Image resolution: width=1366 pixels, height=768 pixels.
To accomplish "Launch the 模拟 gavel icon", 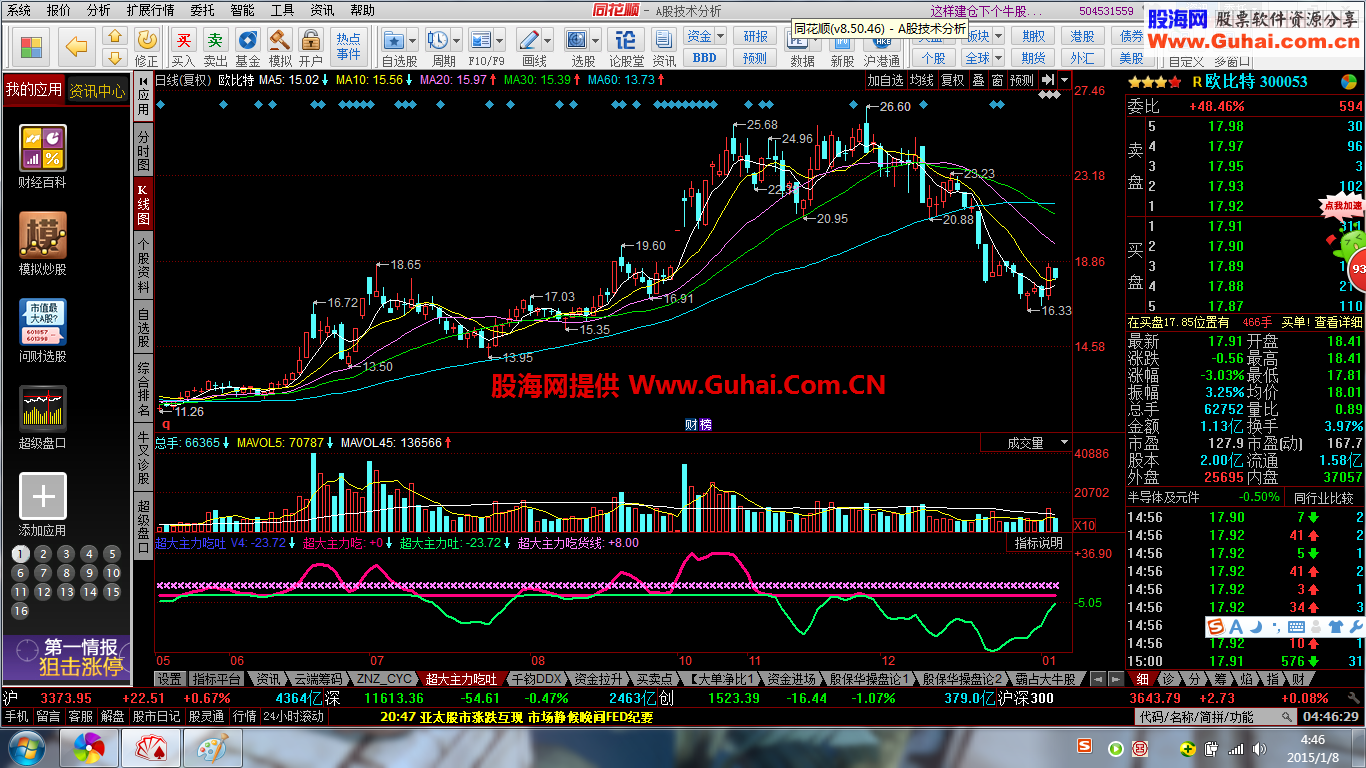I will 280,47.
